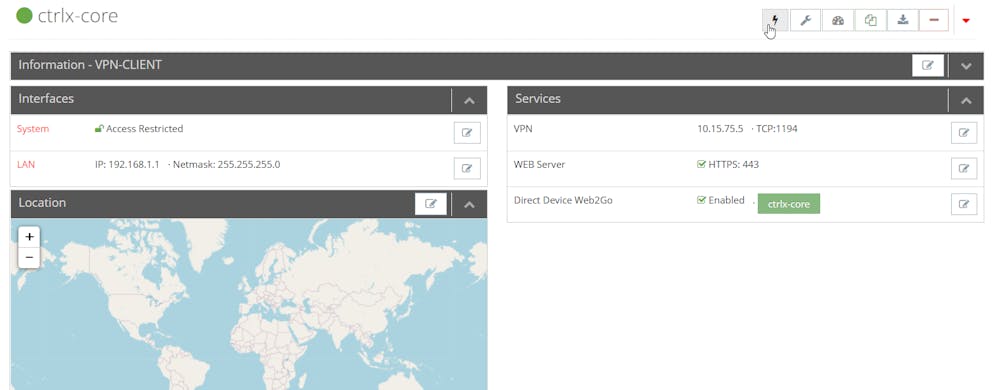Zoom out on the map
Image resolution: width=999 pixels, height=390 pixels.
(29, 257)
